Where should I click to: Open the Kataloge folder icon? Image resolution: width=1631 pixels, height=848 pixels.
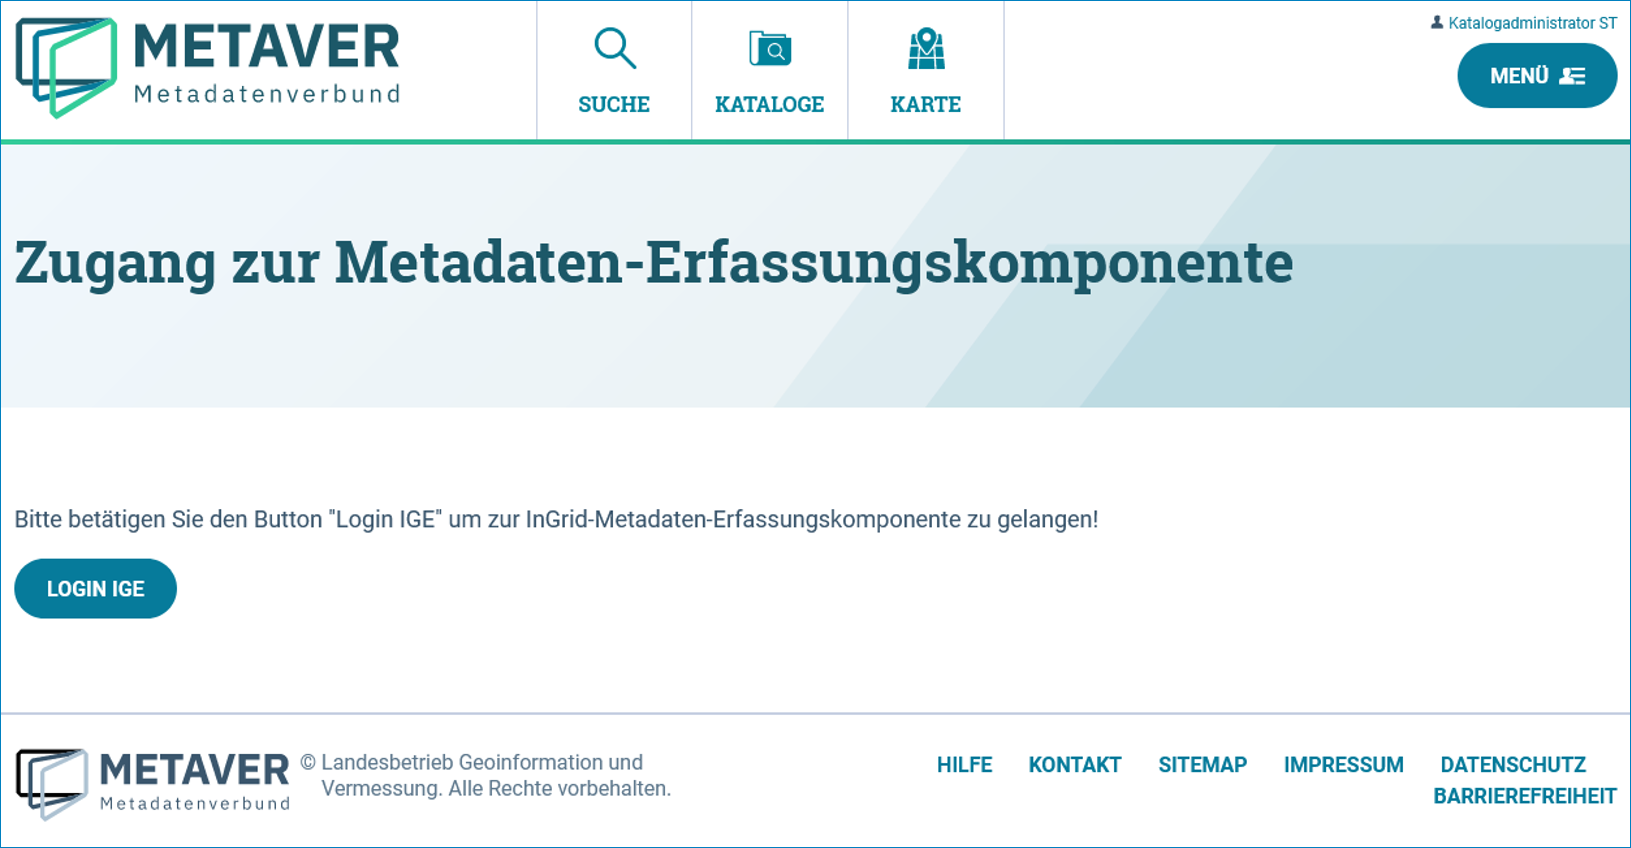(770, 48)
